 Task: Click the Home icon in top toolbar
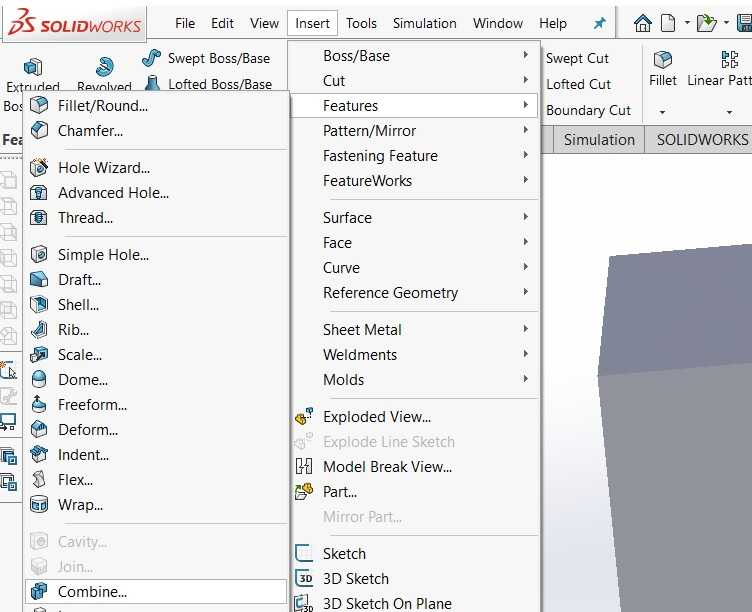[643, 23]
